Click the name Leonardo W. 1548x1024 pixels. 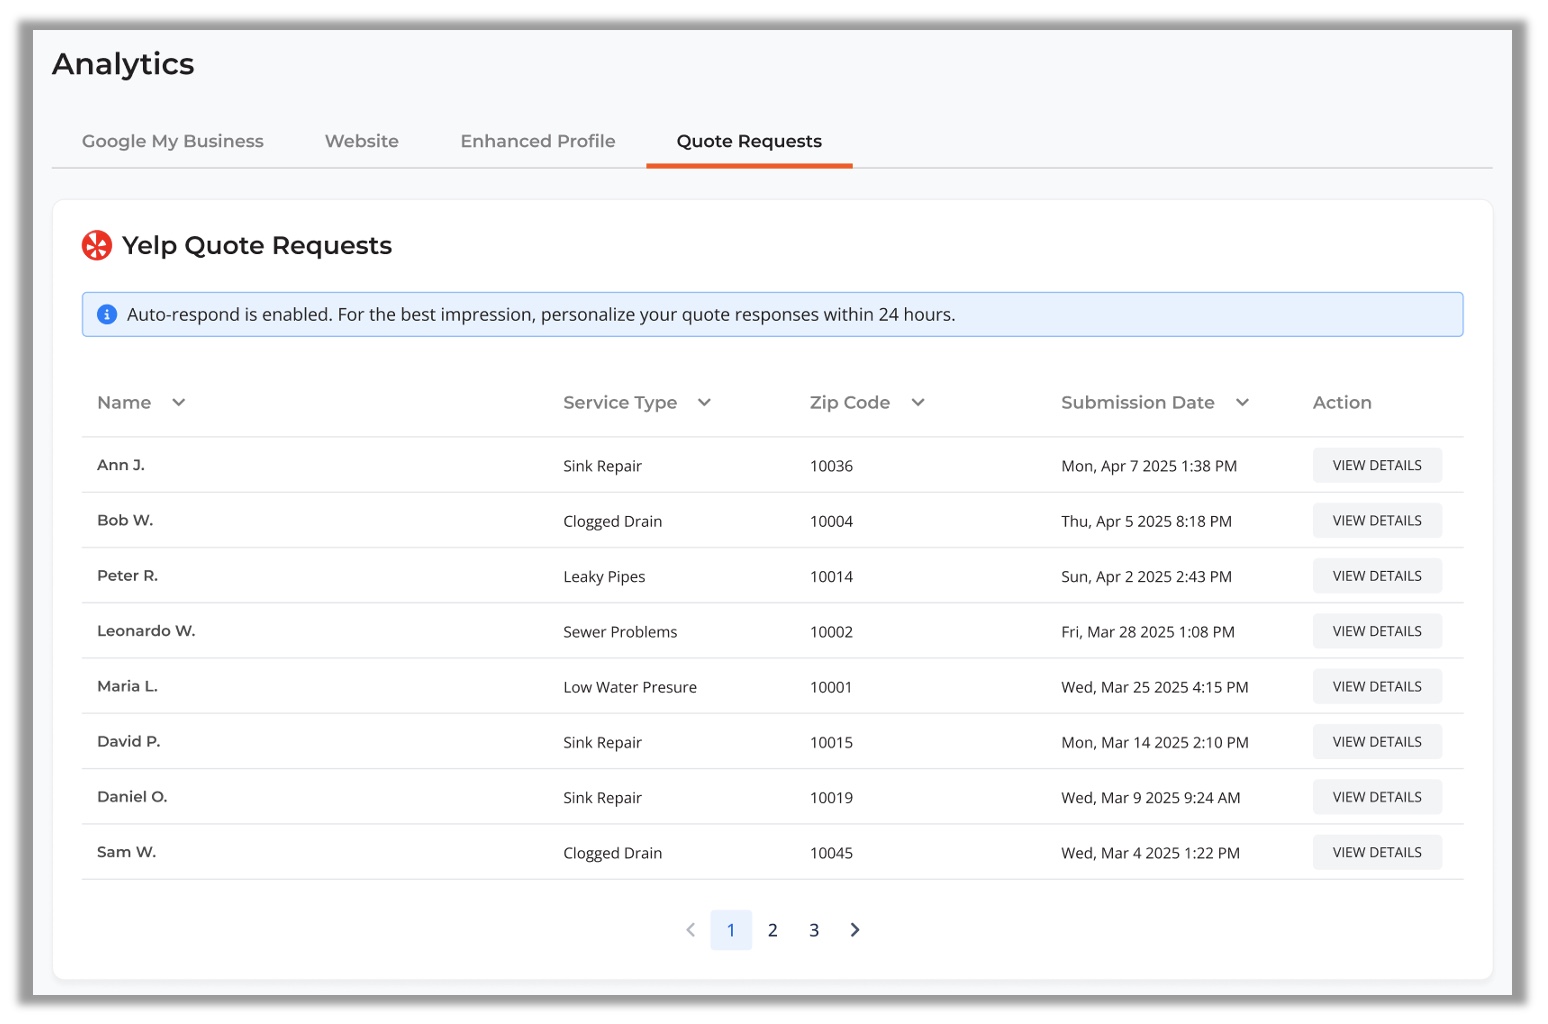click(x=146, y=631)
